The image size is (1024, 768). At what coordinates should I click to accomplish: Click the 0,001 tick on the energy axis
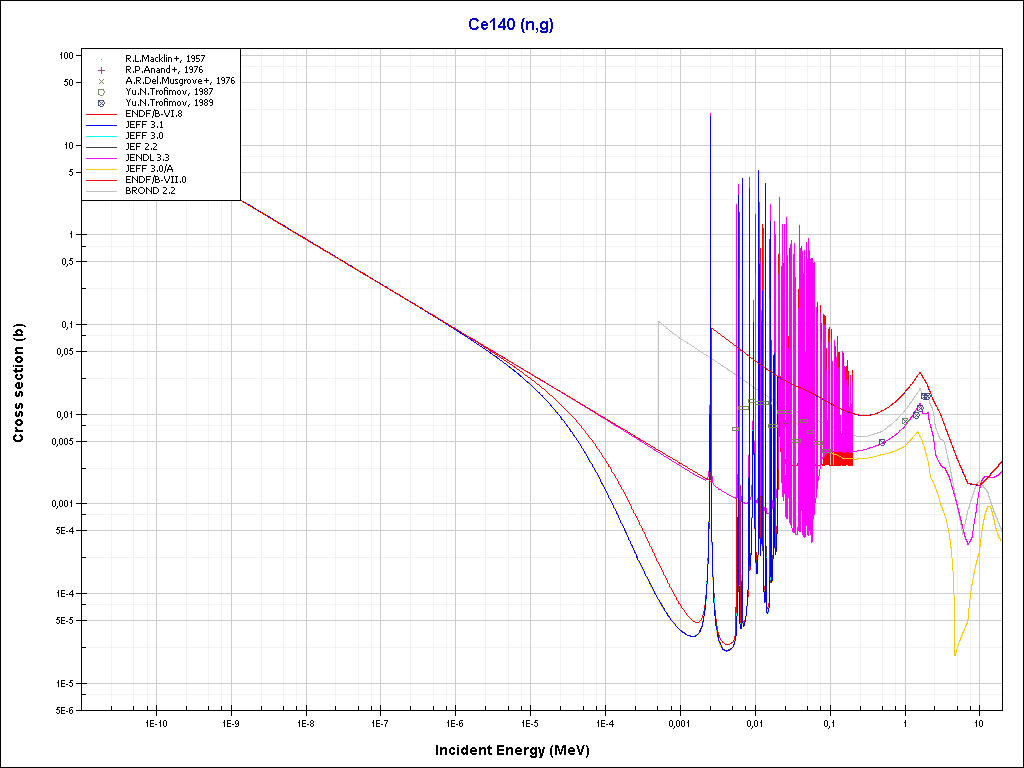coord(679,722)
